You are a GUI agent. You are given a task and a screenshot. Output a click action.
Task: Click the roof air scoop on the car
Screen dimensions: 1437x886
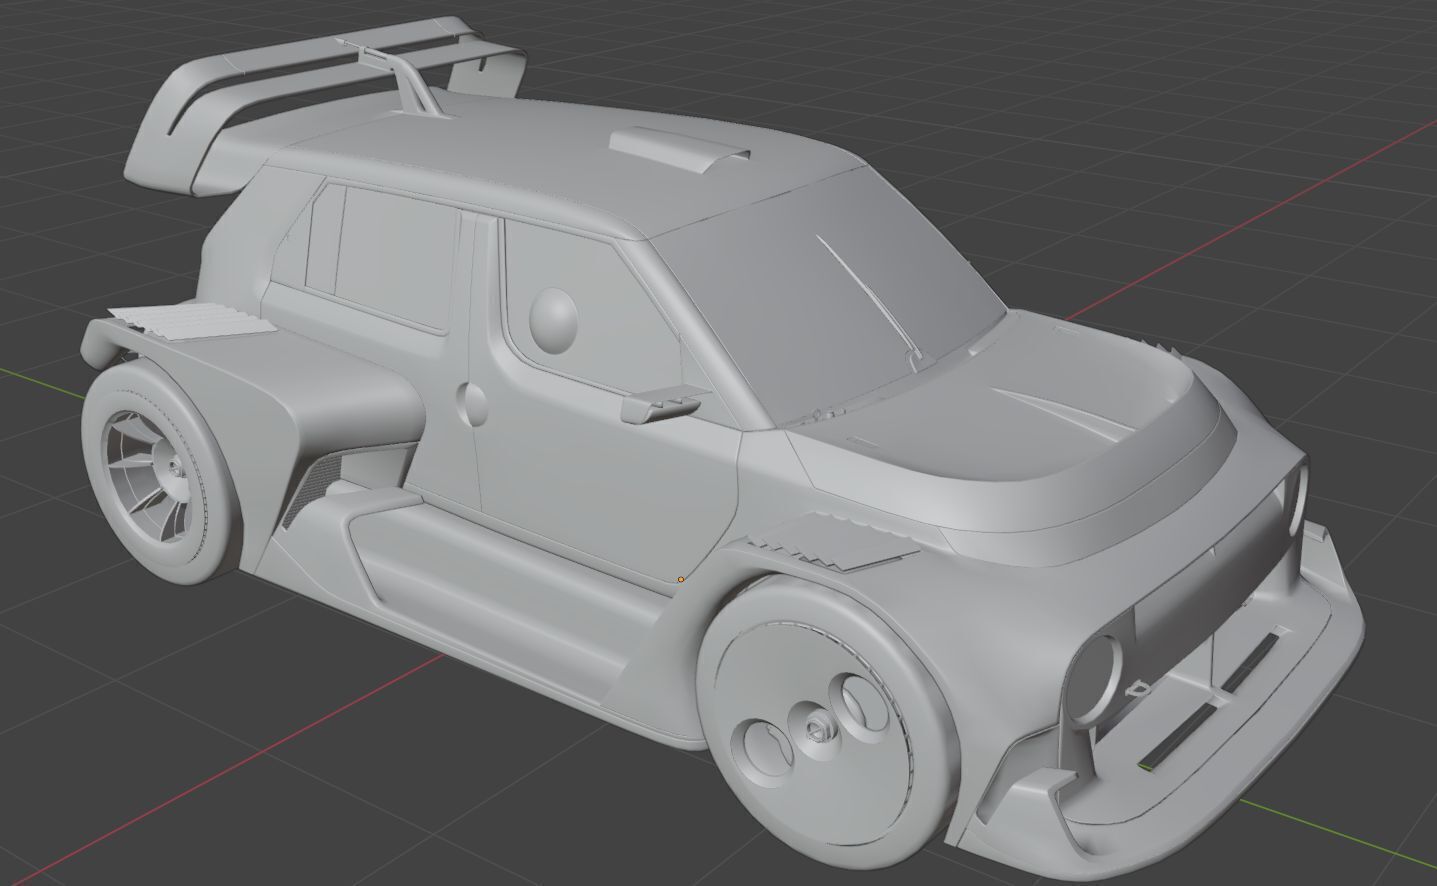pyautogui.click(x=678, y=149)
